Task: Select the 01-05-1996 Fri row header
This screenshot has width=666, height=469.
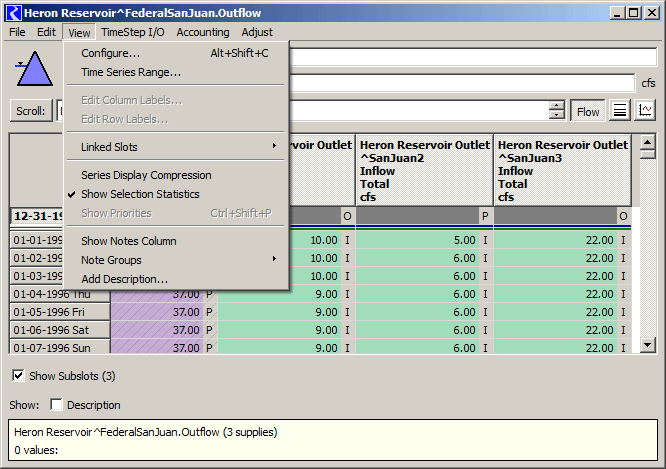Action: coord(60,312)
